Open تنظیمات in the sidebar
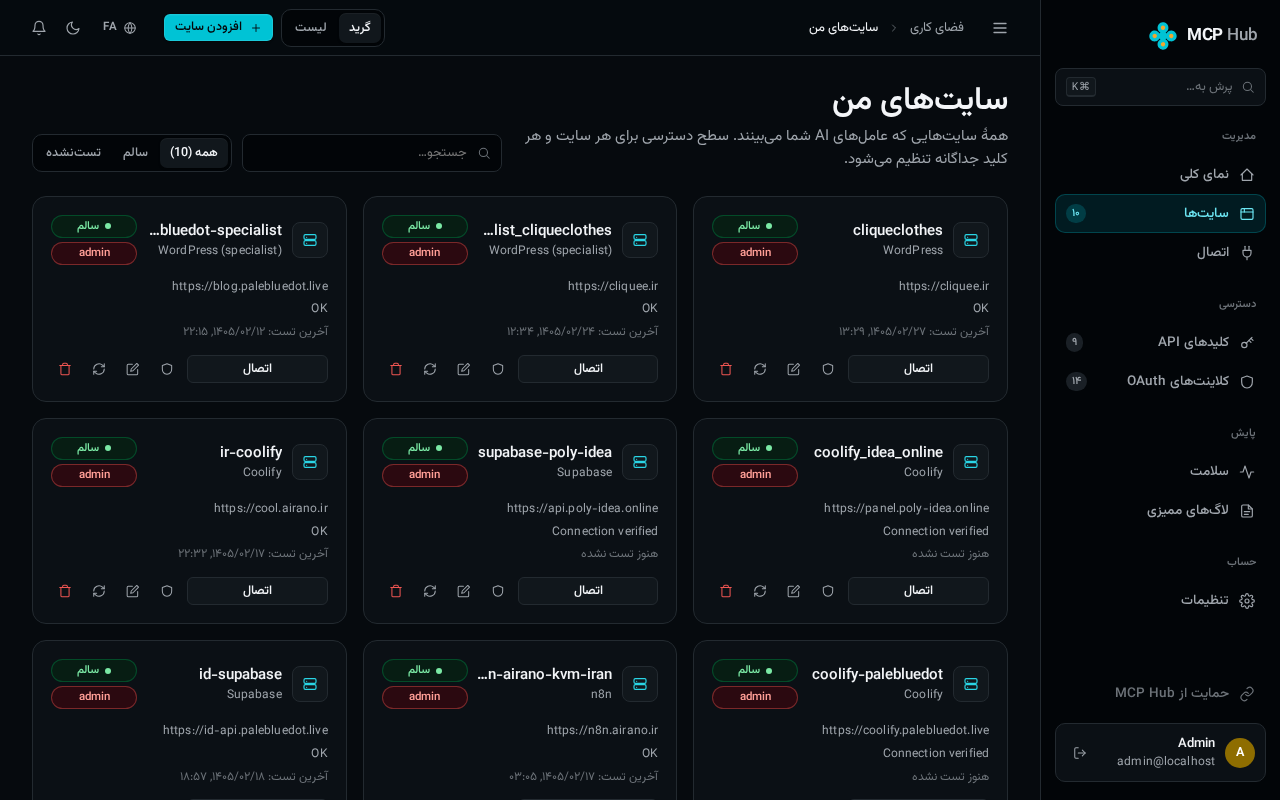The height and width of the screenshot is (800, 1280). [1160, 600]
